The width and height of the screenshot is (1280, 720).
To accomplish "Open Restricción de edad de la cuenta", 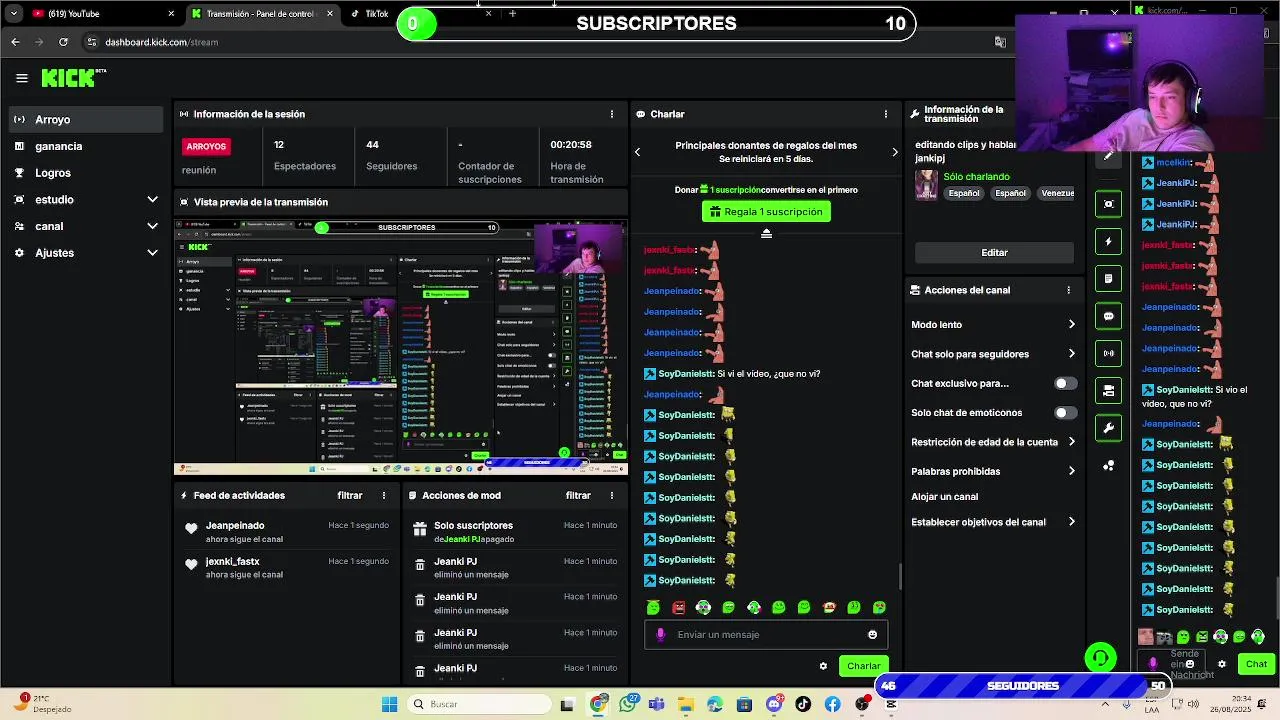I will [x=993, y=442].
